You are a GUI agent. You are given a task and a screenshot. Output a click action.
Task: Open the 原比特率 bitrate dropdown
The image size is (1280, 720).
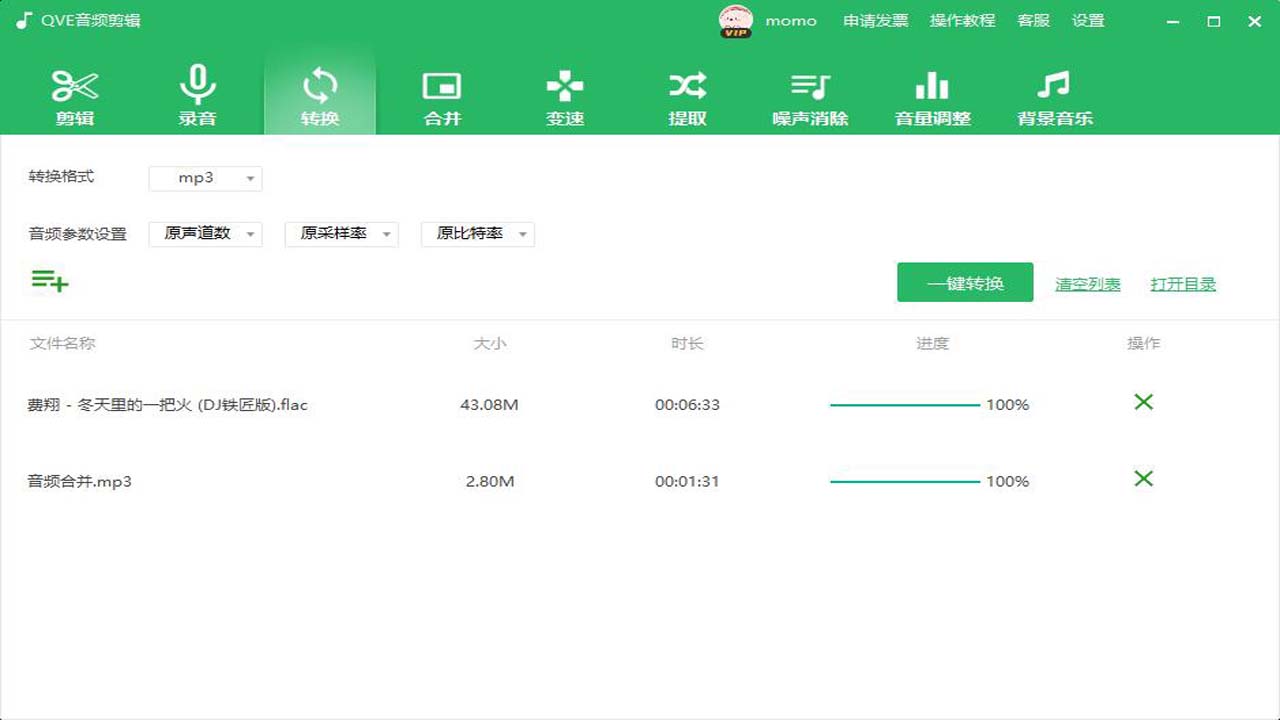[x=477, y=234]
